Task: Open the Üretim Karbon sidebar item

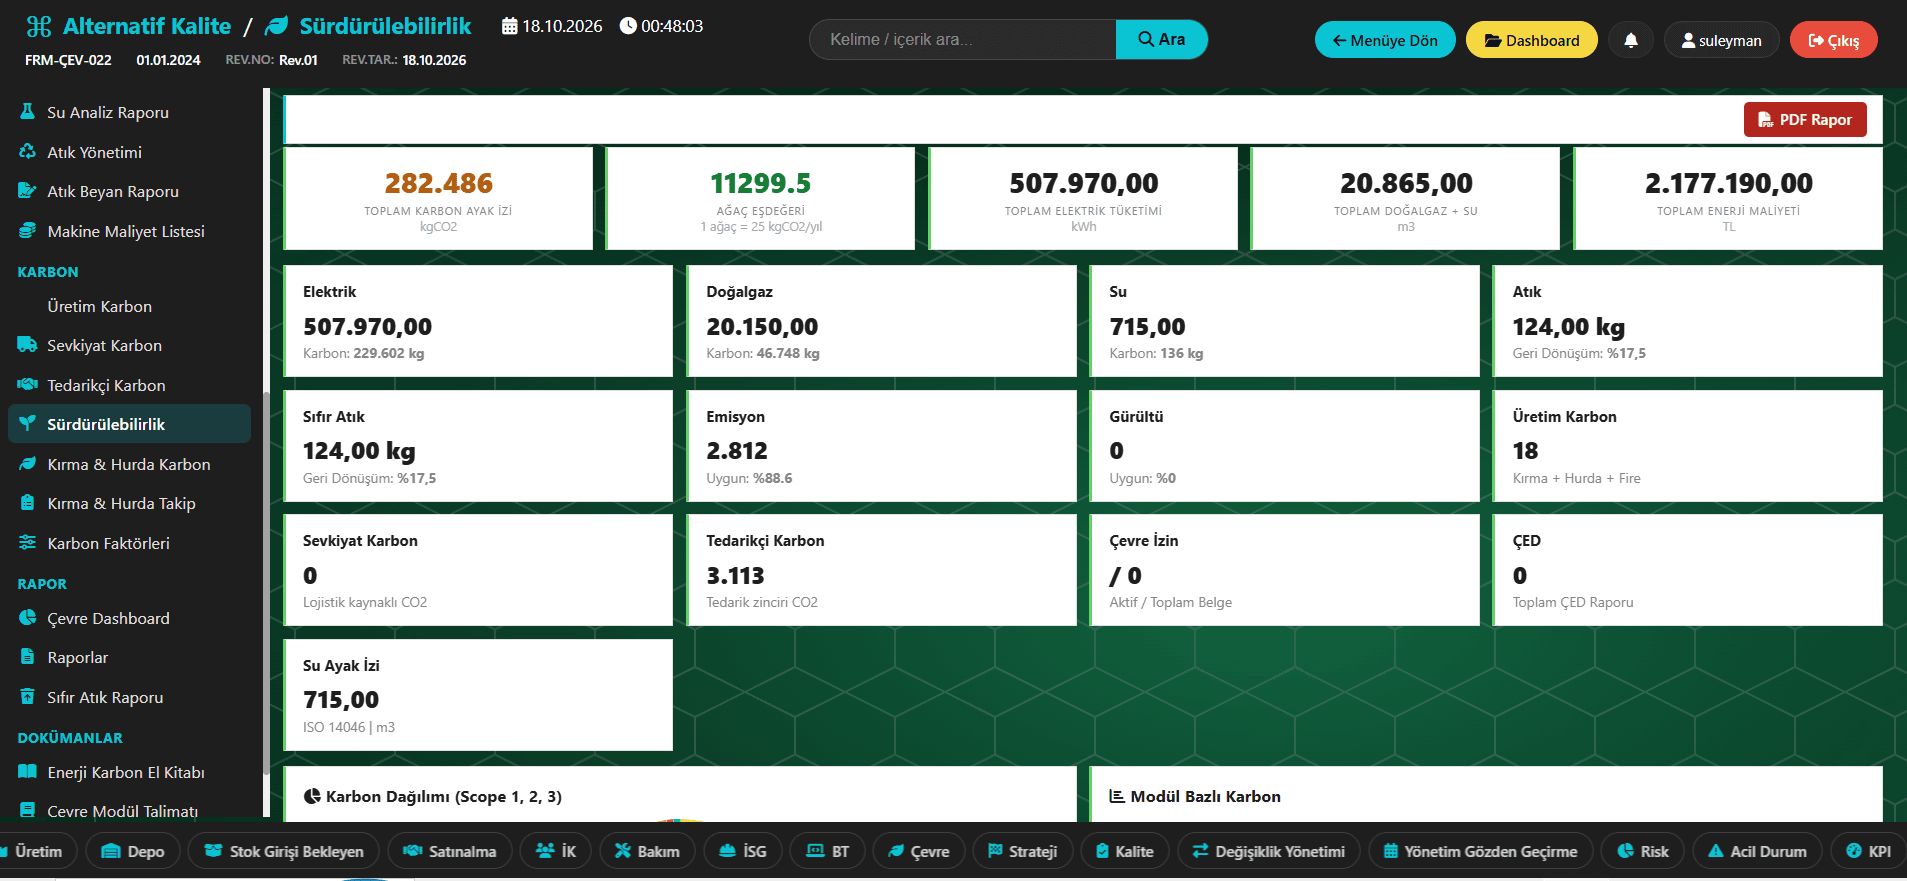Action: pyautogui.click(x=100, y=306)
